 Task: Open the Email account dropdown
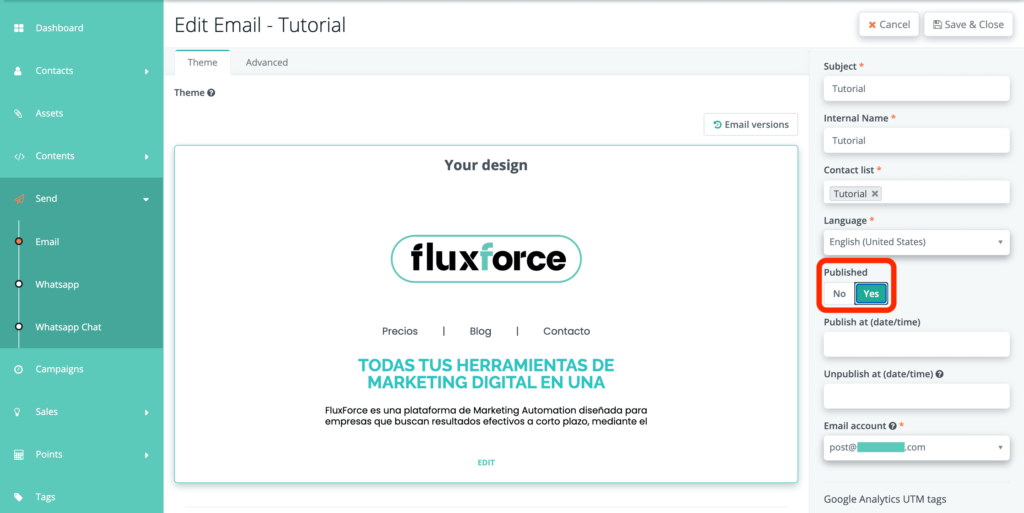(916, 448)
